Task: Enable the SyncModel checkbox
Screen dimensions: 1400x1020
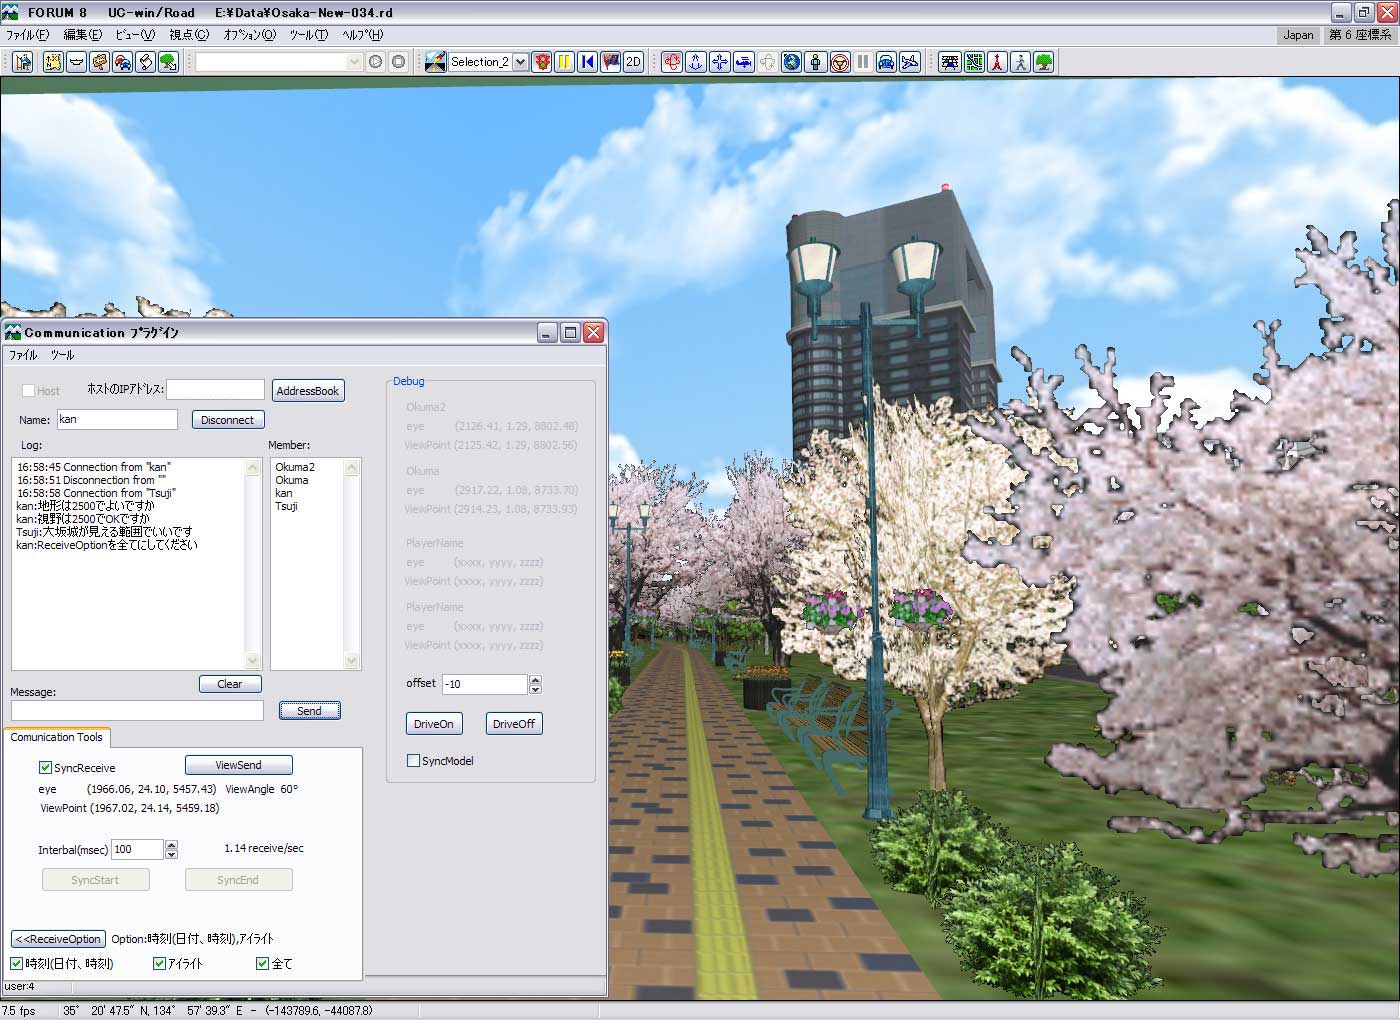Action: point(413,761)
